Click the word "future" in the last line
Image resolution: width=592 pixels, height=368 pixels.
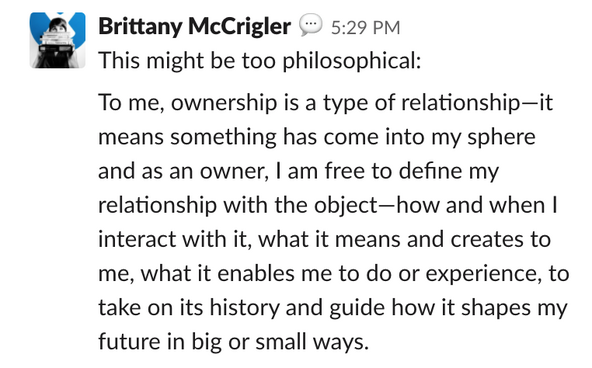point(129,342)
